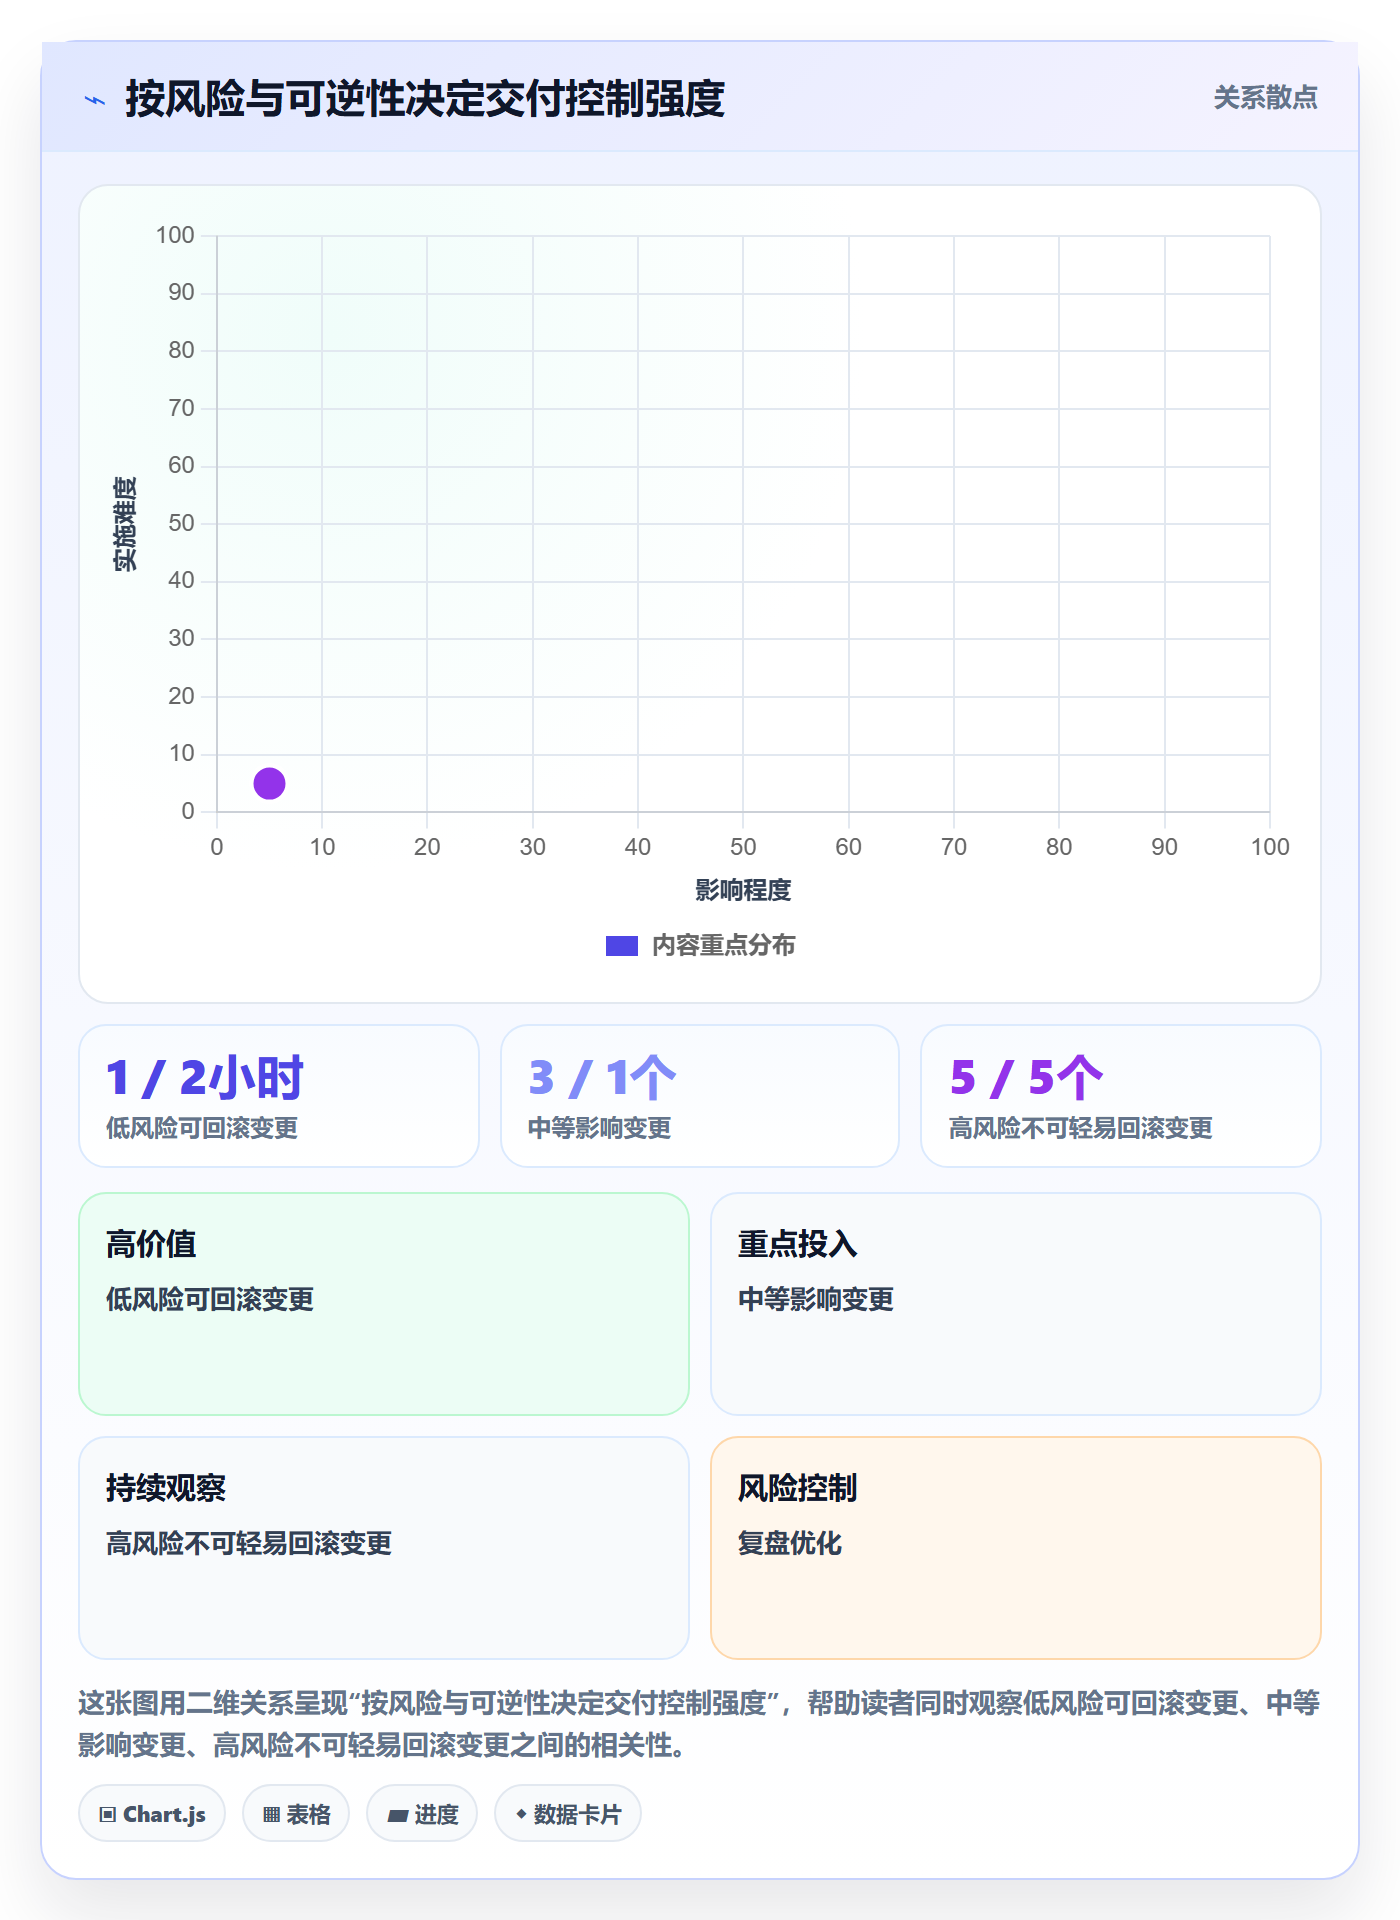1400x1920 pixels.
Task: Click the stat value 3 / 1个
Action: (602, 1078)
